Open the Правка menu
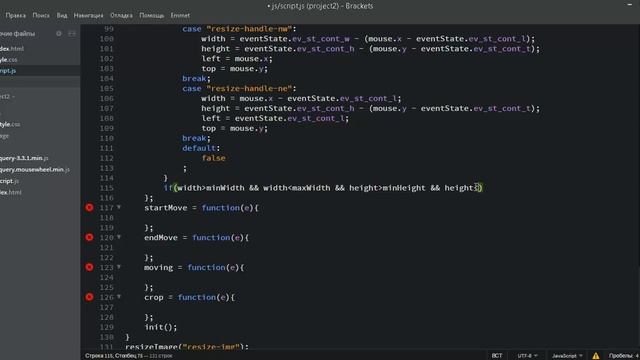Image resolution: width=640 pixels, height=360 pixels. pos(16,16)
